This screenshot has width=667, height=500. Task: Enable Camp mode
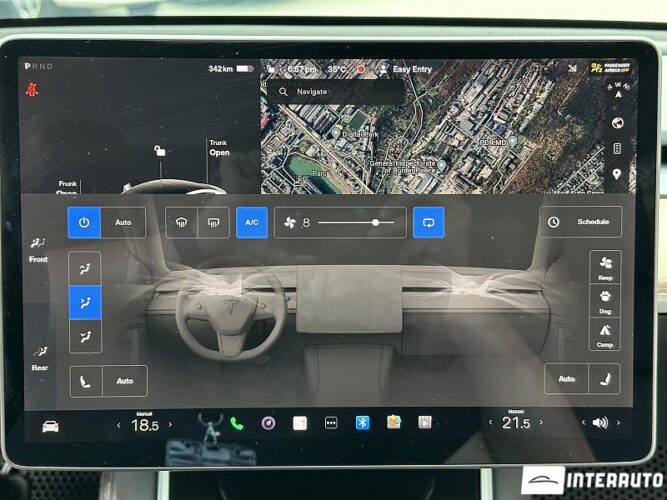tap(605, 334)
